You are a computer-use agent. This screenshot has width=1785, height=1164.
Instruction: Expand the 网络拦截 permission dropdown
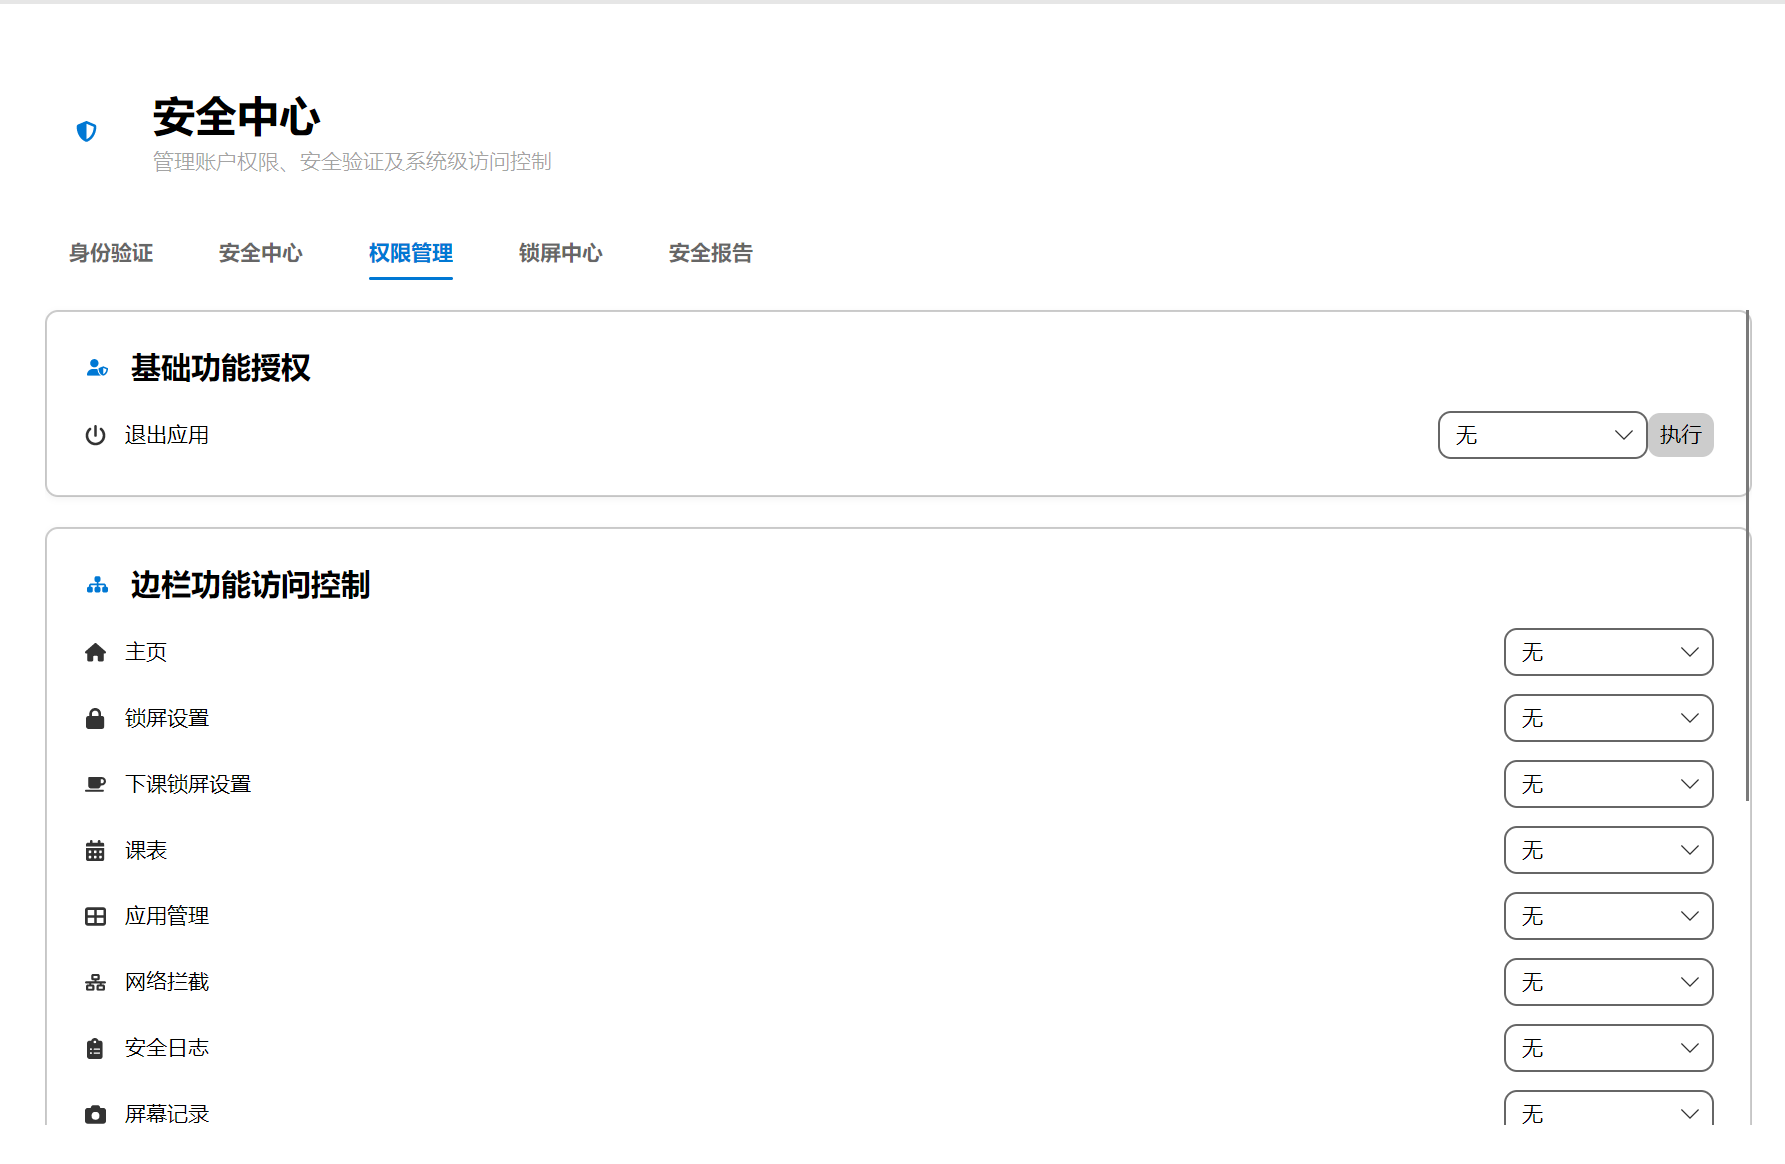pyautogui.click(x=1608, y=982)
